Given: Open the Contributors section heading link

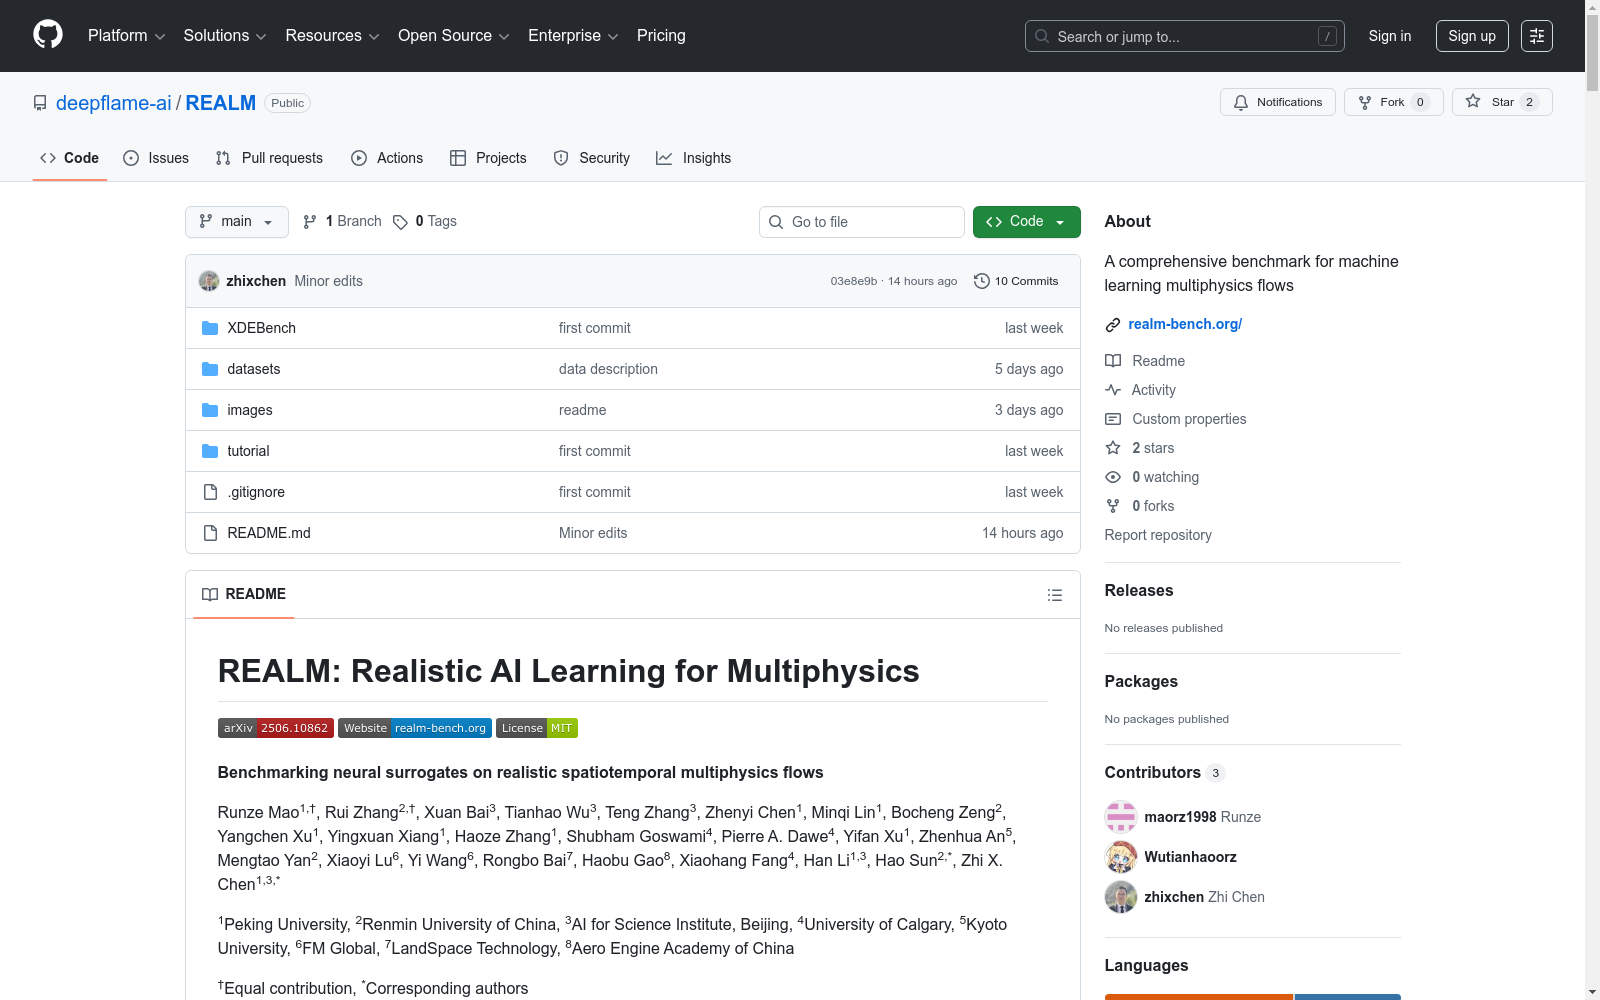Looking at the screenshot, I should coord(1165,772).
